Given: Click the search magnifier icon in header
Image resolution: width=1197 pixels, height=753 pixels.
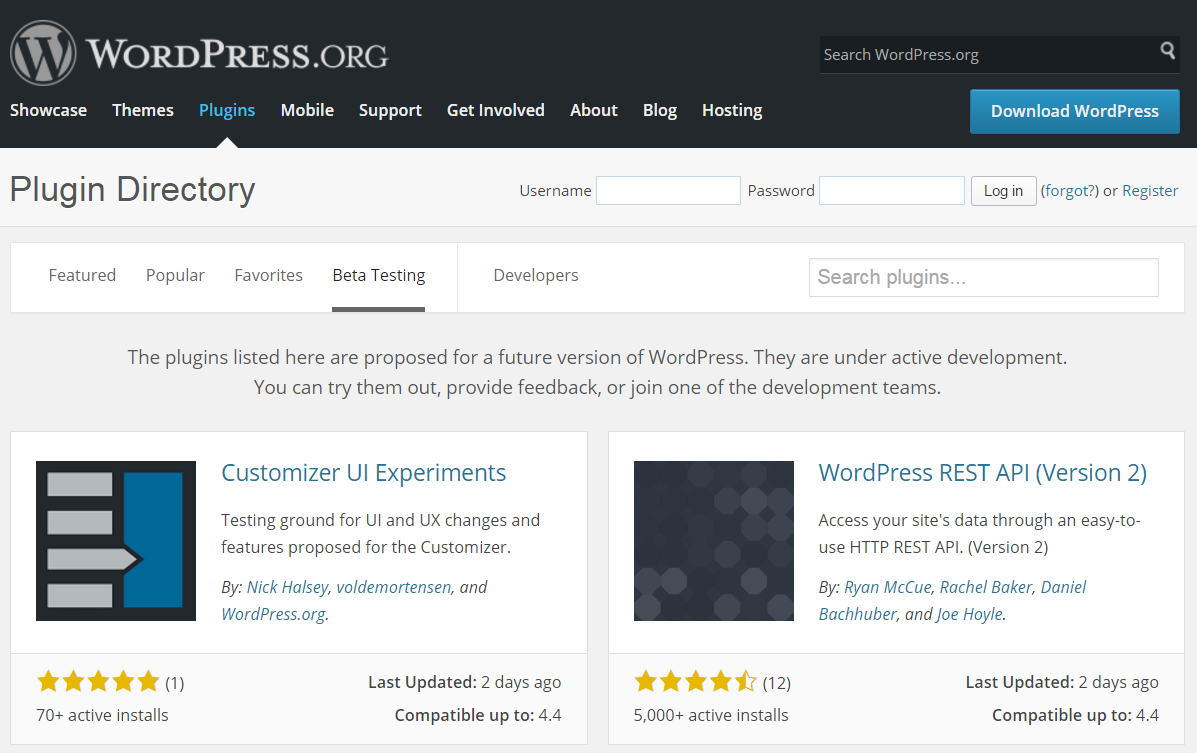Looking at the screenshot, I should tap(1167, 50).
